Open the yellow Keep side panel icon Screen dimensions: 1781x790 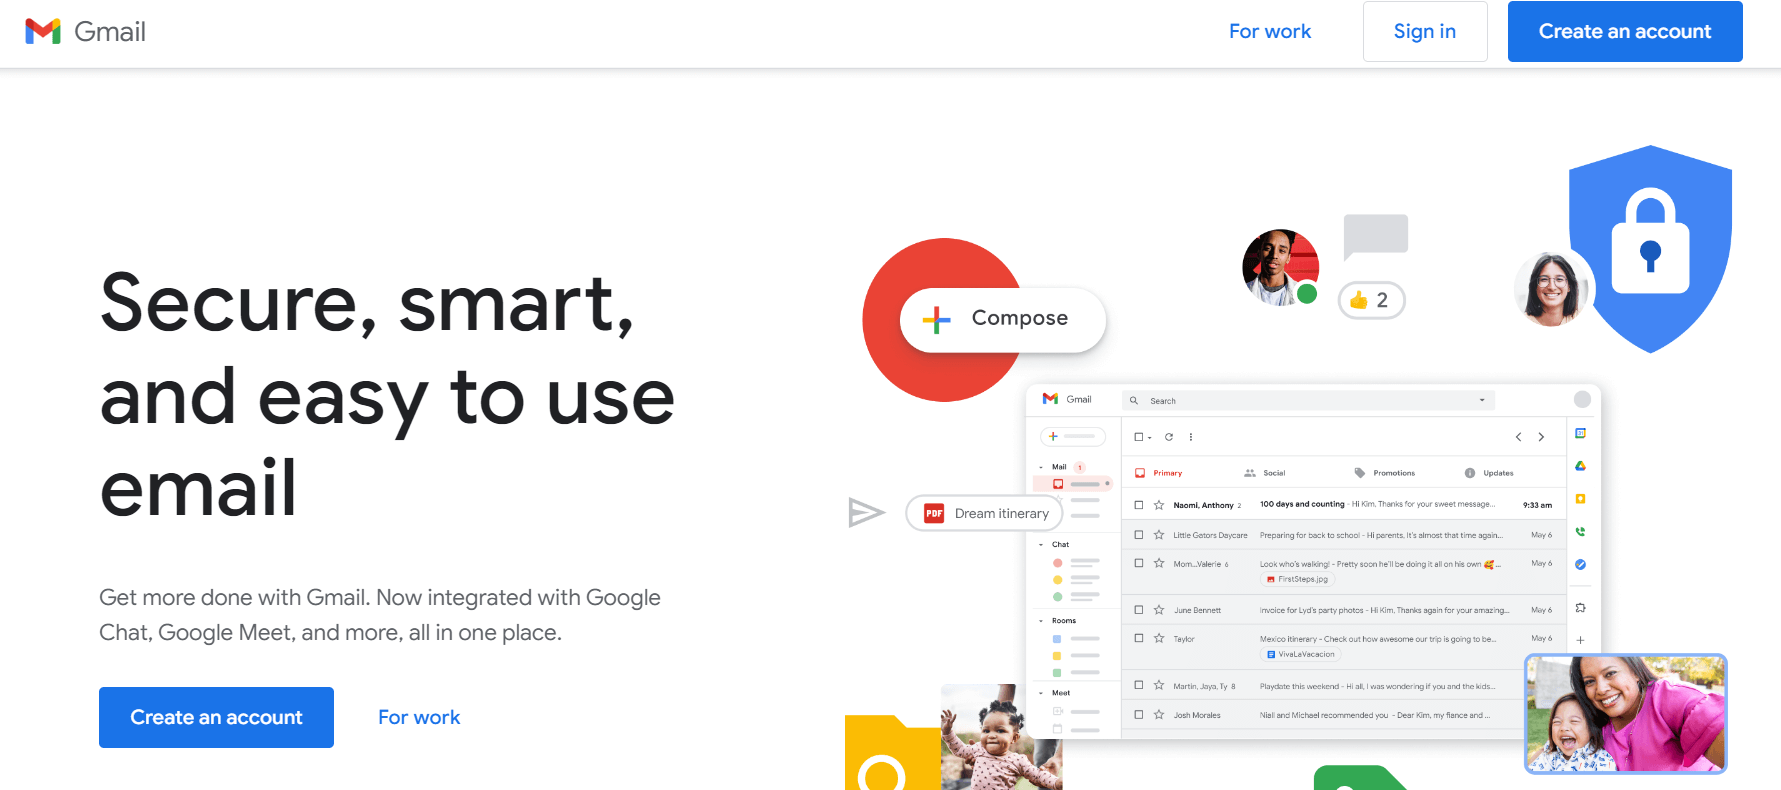click(x=1581, y=498)
